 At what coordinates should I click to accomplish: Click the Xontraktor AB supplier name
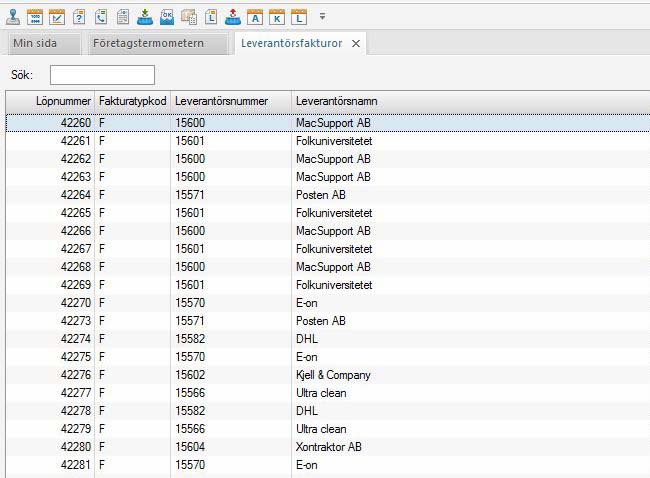329,447
